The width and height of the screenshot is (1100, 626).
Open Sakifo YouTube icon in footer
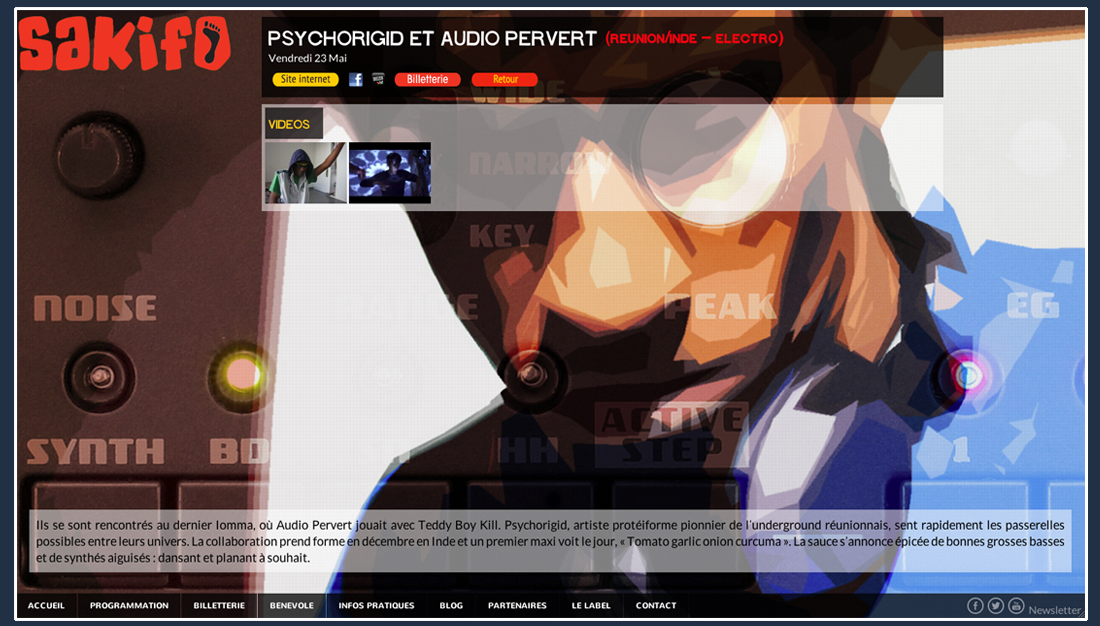pyautogui.click(x=1016, y=605)
